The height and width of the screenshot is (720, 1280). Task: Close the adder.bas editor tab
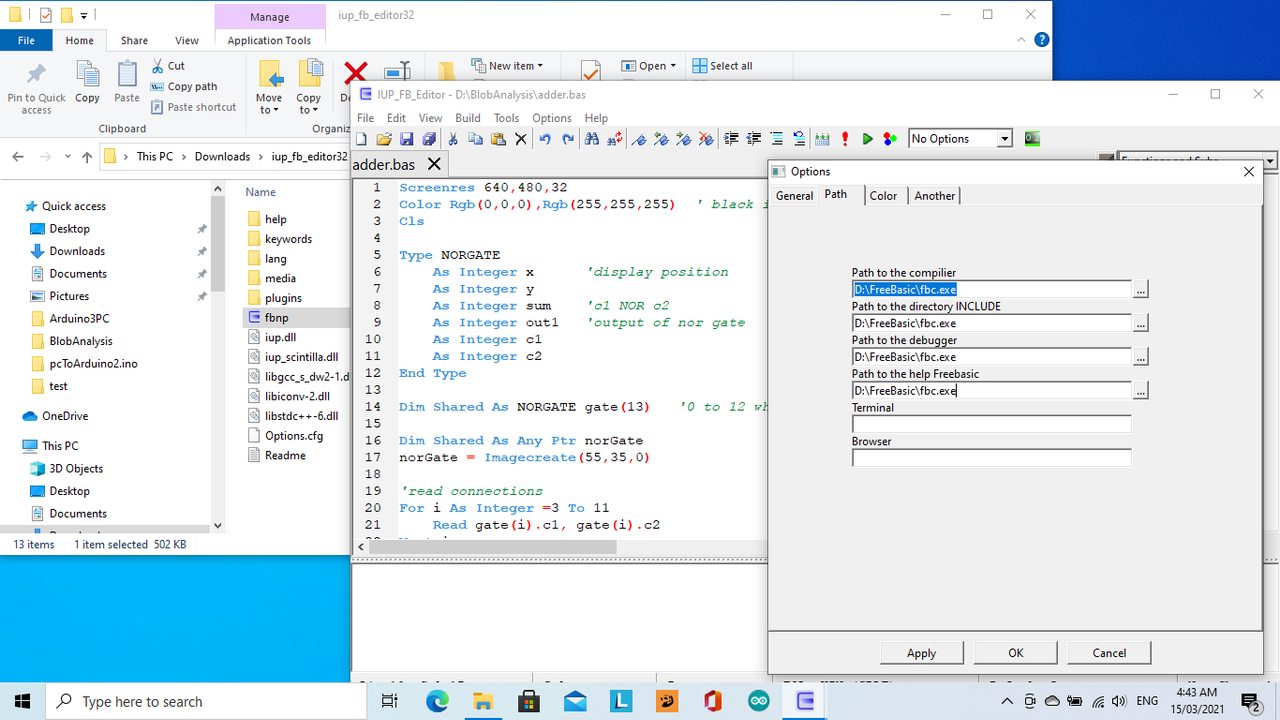pos(434,164)
